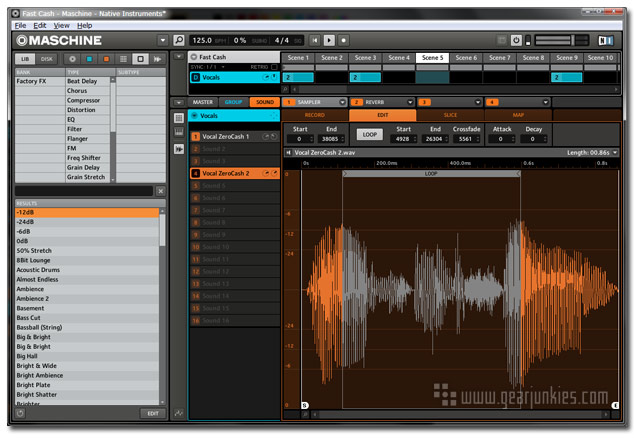Viewport: 634px width, 438px height.
Task: Toggle solo icon on Vocal ZeroCash 1
Action: (x=274, y=137)
